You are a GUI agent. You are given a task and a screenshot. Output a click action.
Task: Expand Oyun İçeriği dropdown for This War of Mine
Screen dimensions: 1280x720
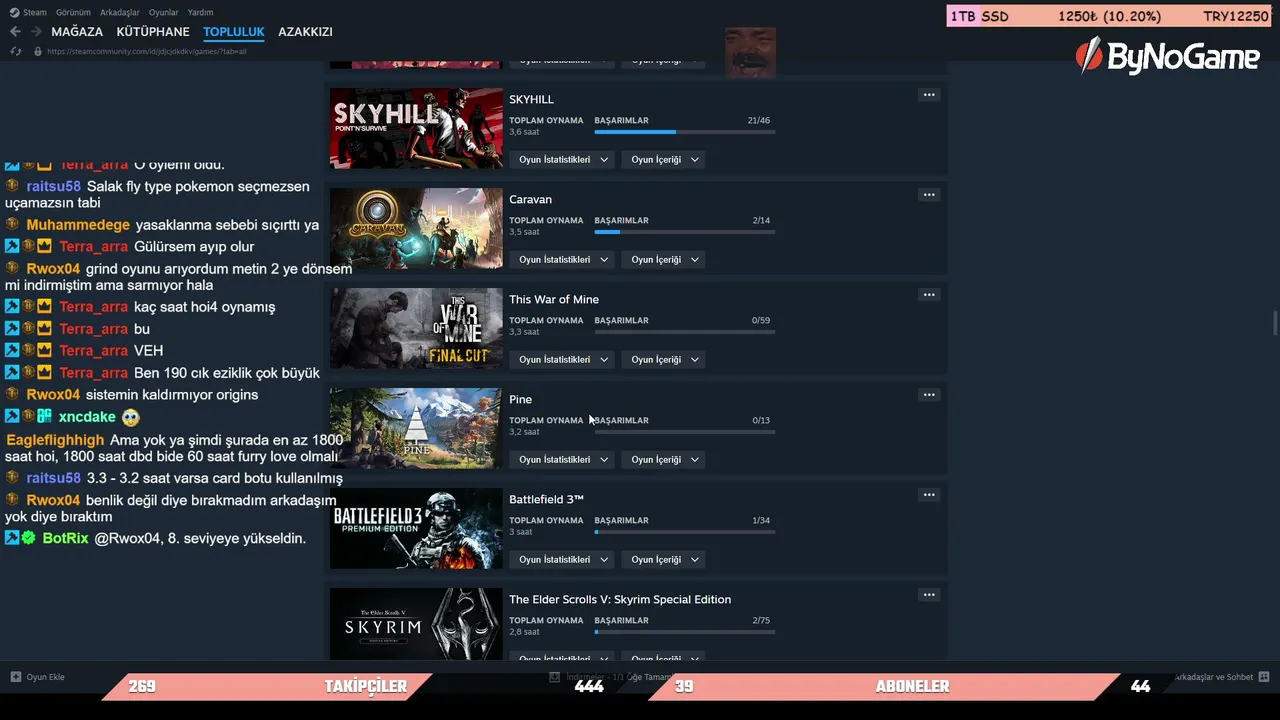(x=664, y=360)
